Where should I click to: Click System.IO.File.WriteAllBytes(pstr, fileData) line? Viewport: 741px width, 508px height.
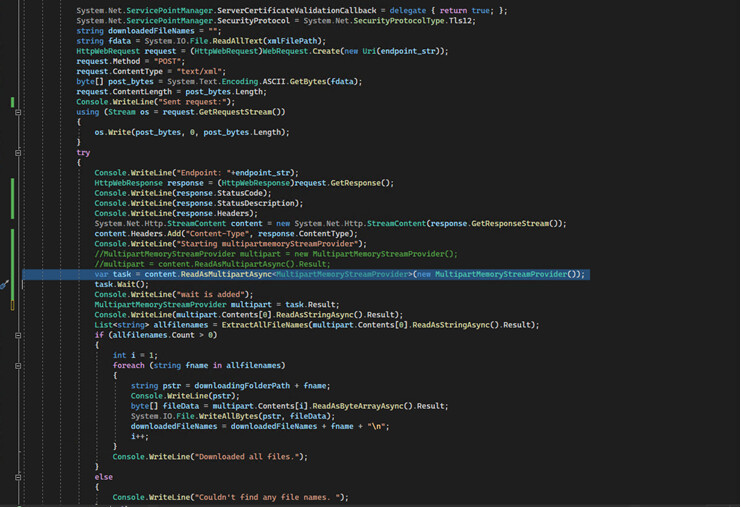click(x=233, y=417)
